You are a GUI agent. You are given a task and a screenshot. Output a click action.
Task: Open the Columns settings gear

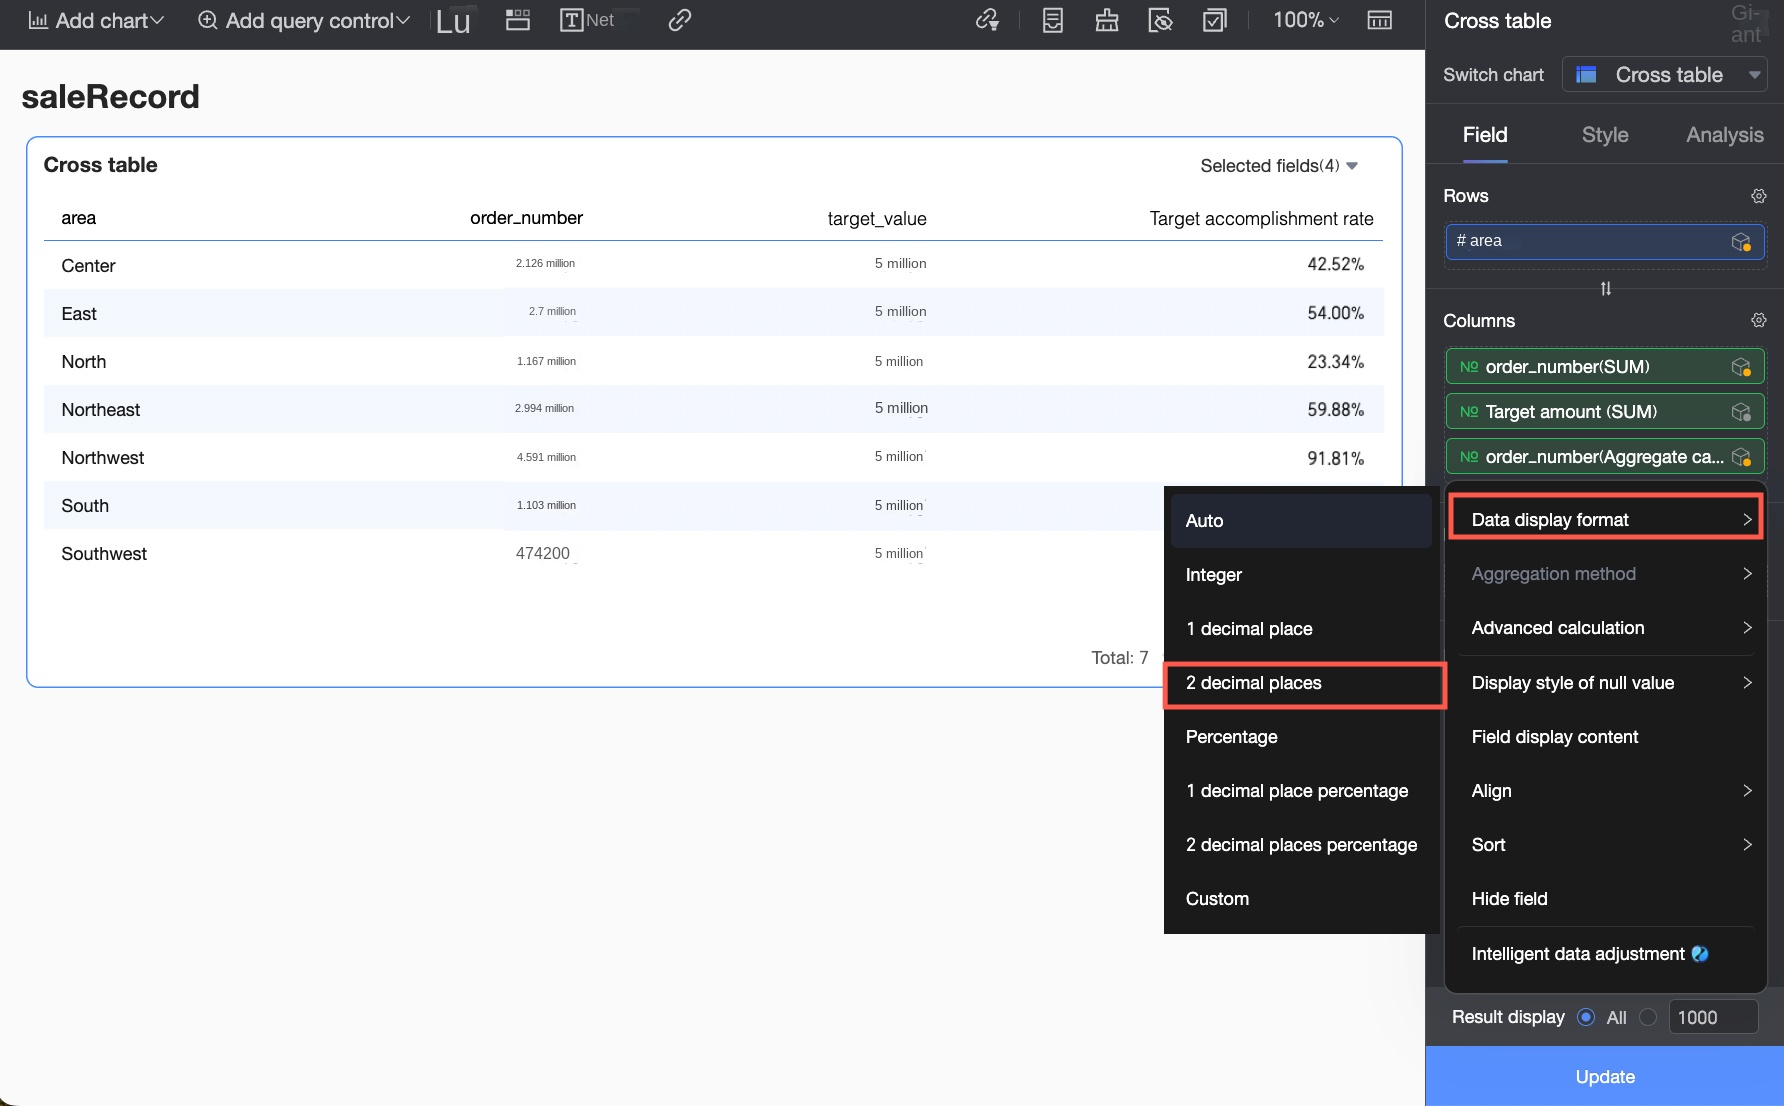click(x=1758, y=320)
